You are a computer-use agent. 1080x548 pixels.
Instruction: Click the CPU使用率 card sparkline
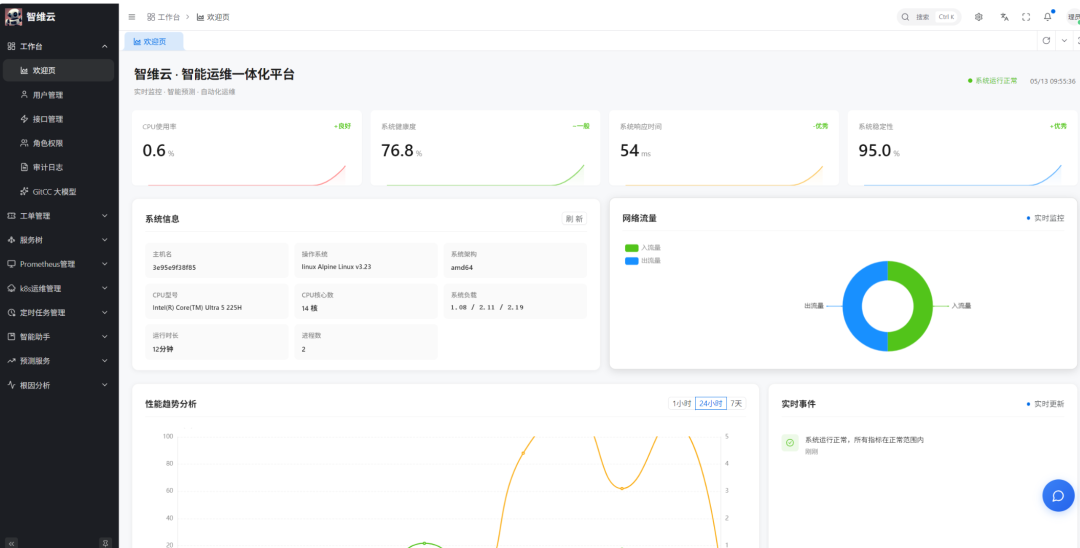pyautogui.click(x=247, y=176)
